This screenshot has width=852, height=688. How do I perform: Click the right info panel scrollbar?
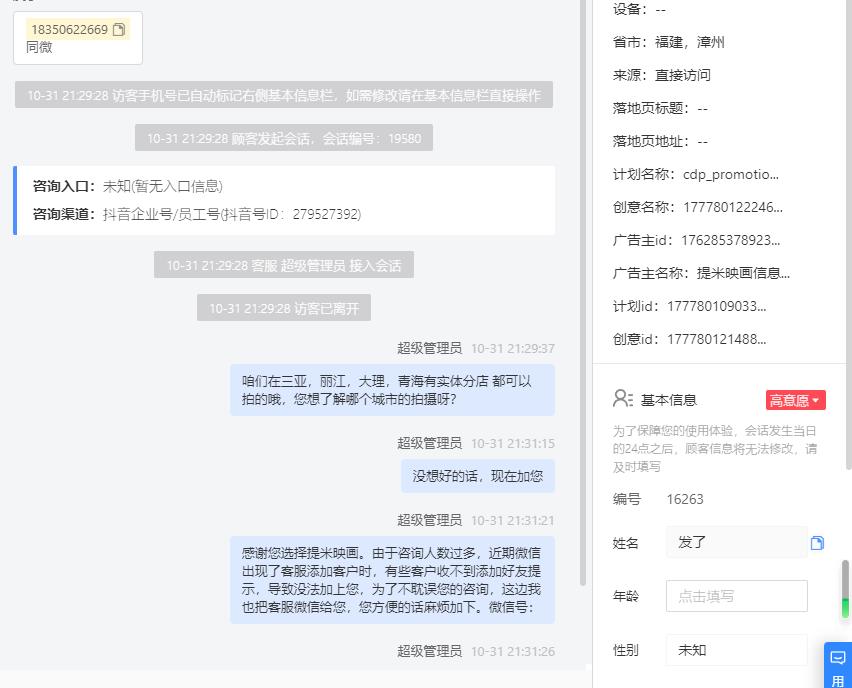[848, 234]
